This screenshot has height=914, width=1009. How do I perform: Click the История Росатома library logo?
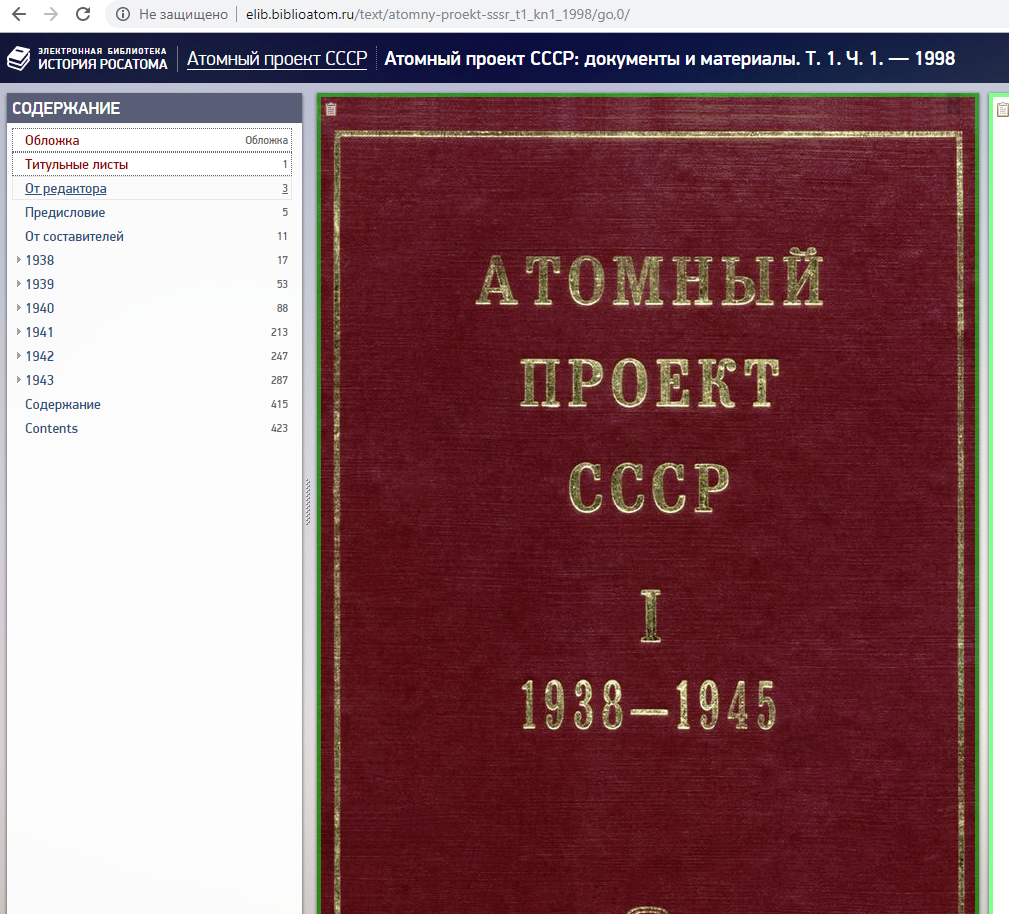[x=87, y=59]
